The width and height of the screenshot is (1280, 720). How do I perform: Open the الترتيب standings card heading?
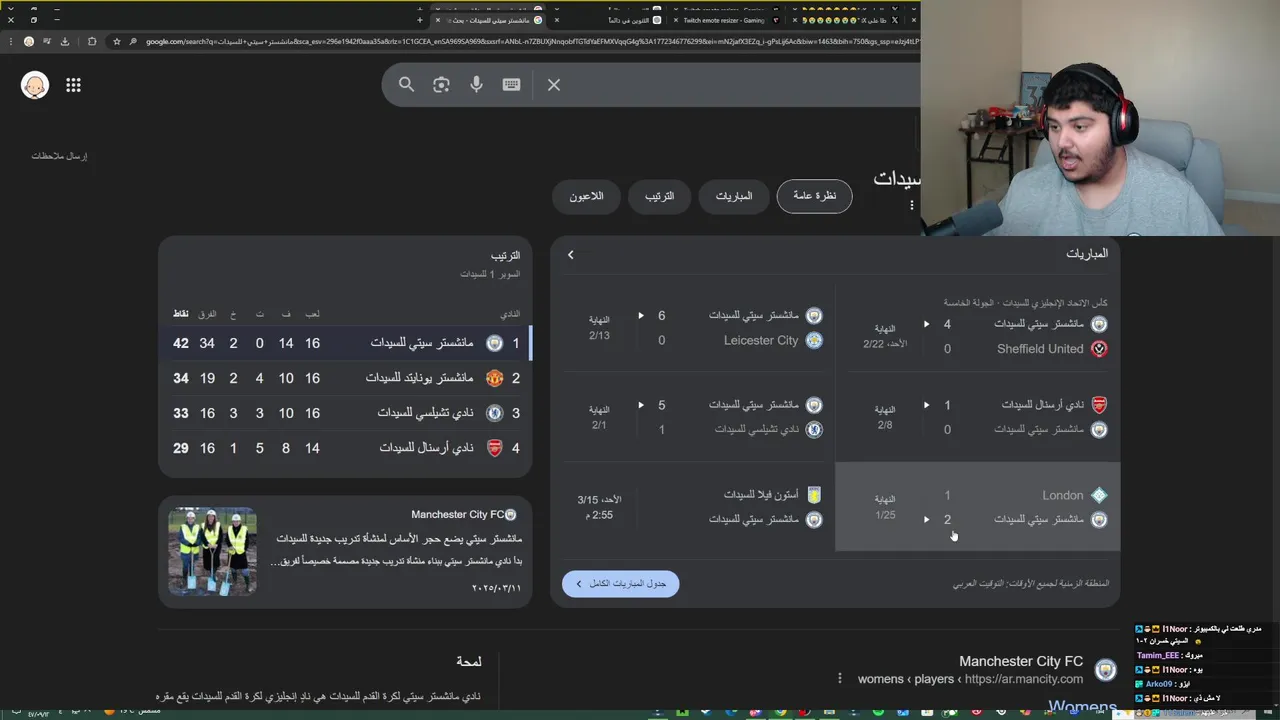pos(505,256)
